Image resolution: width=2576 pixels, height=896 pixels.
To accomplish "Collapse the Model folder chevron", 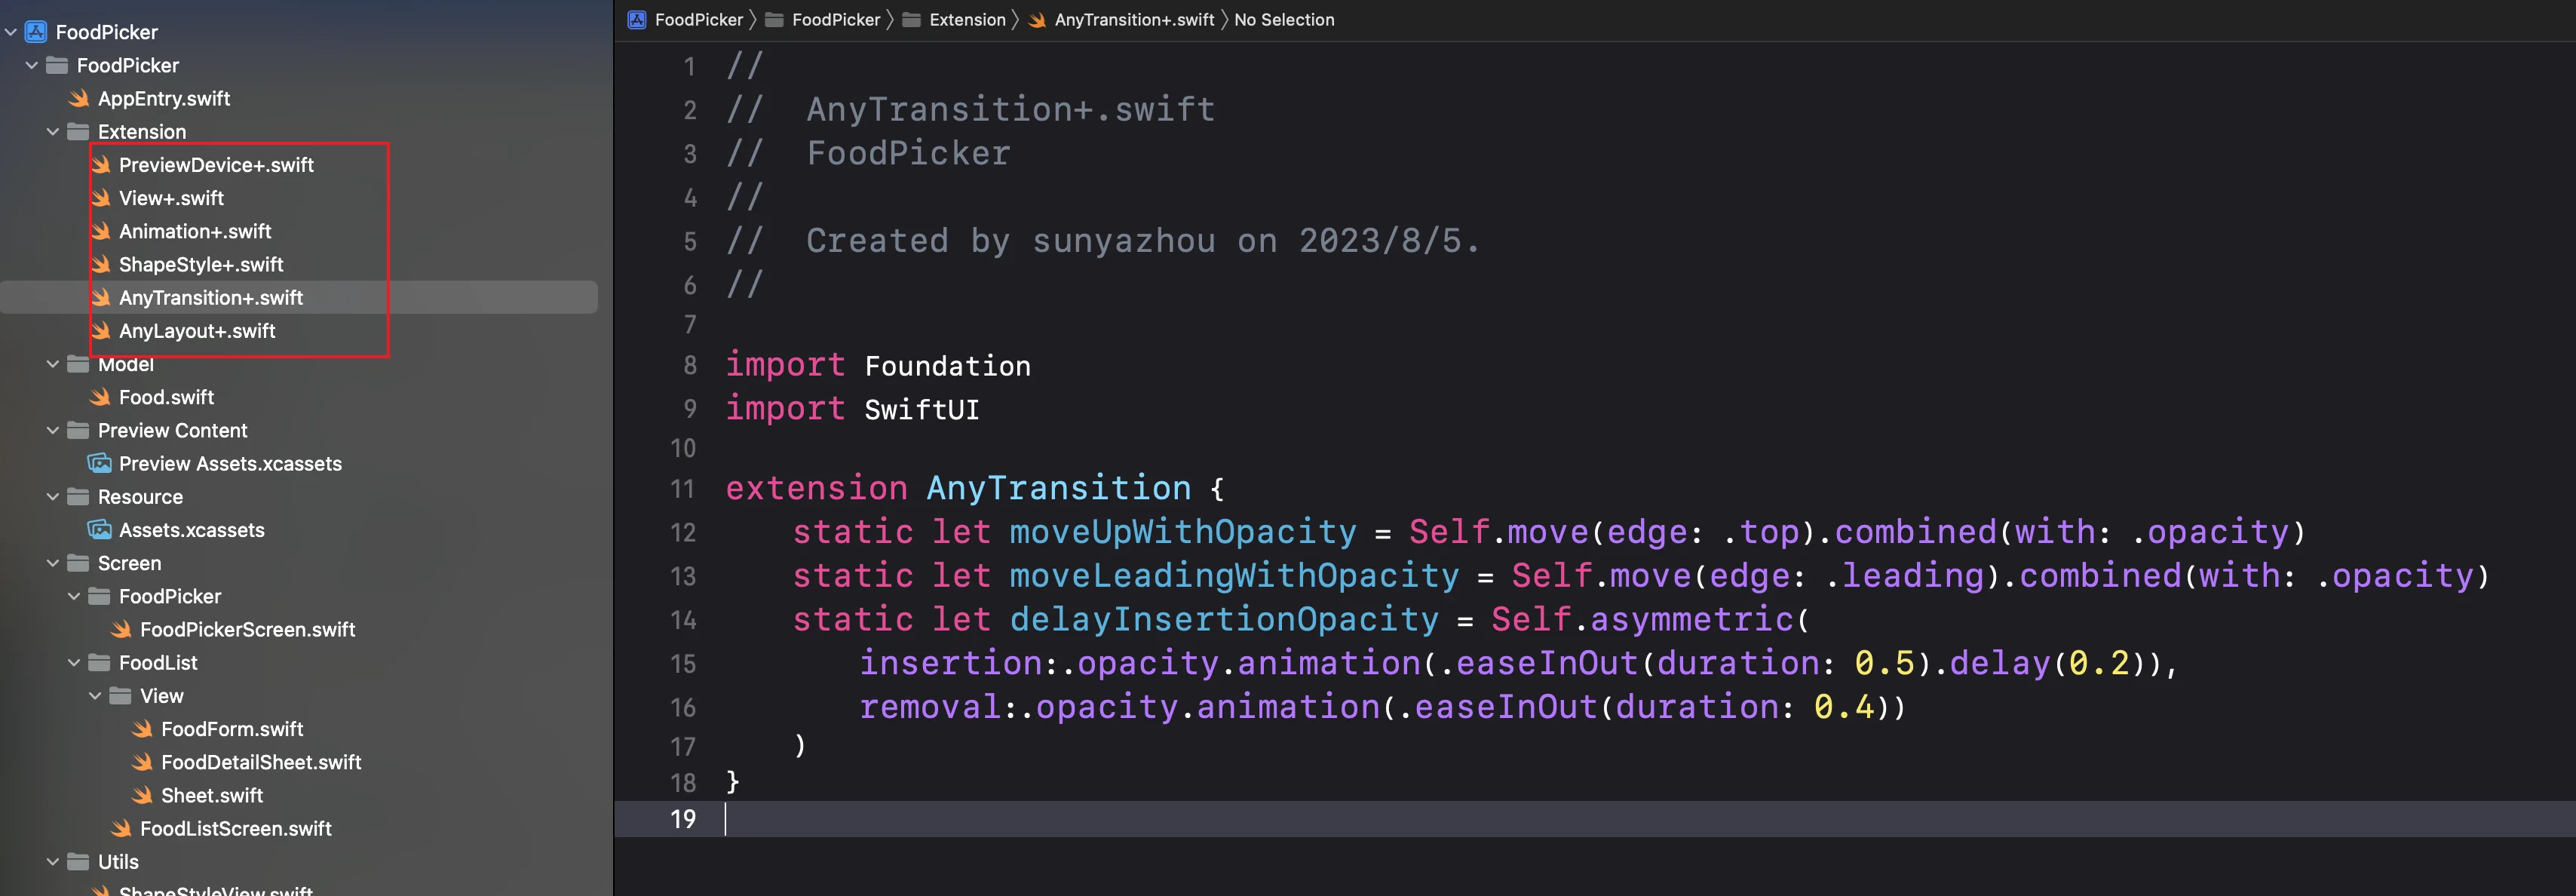I will [x=53, y=364].
